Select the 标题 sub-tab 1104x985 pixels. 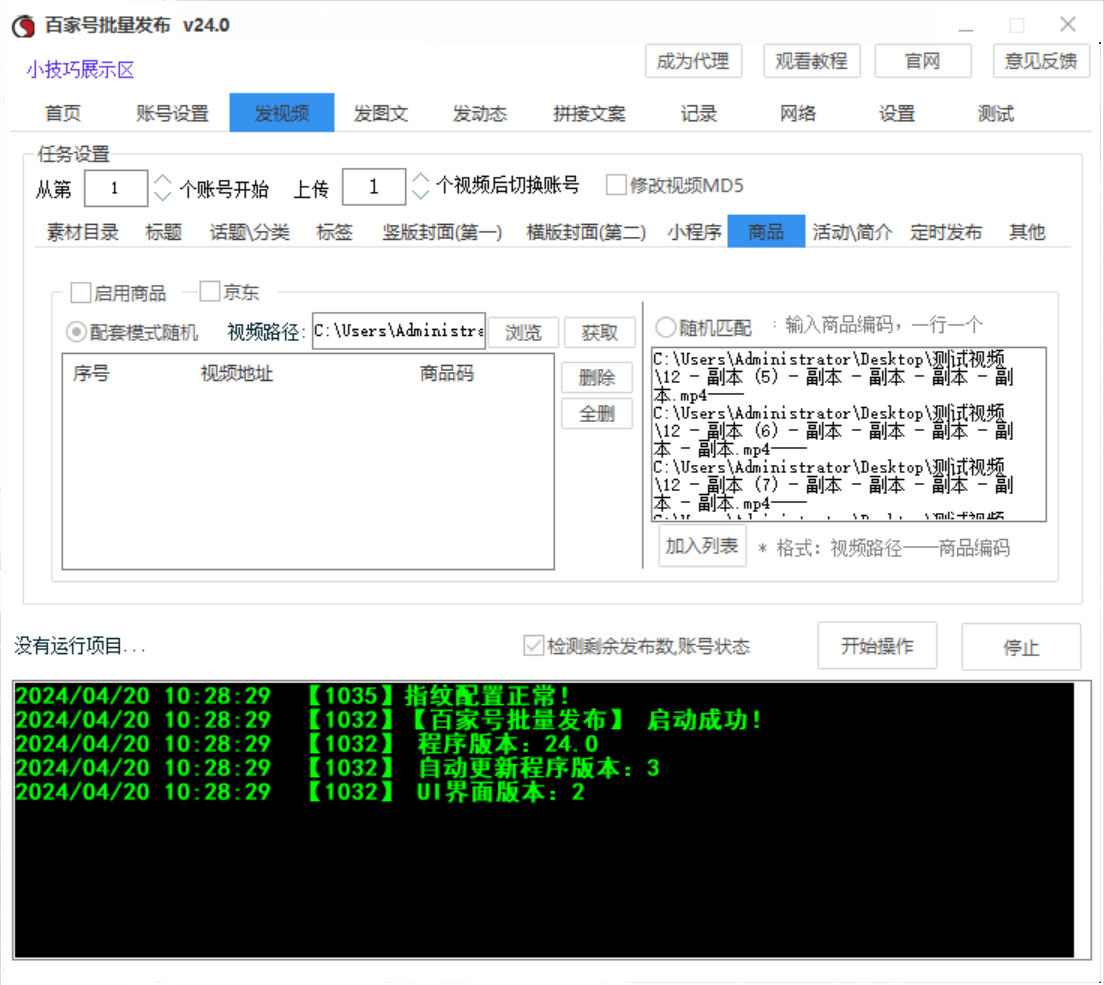(163, 232)
